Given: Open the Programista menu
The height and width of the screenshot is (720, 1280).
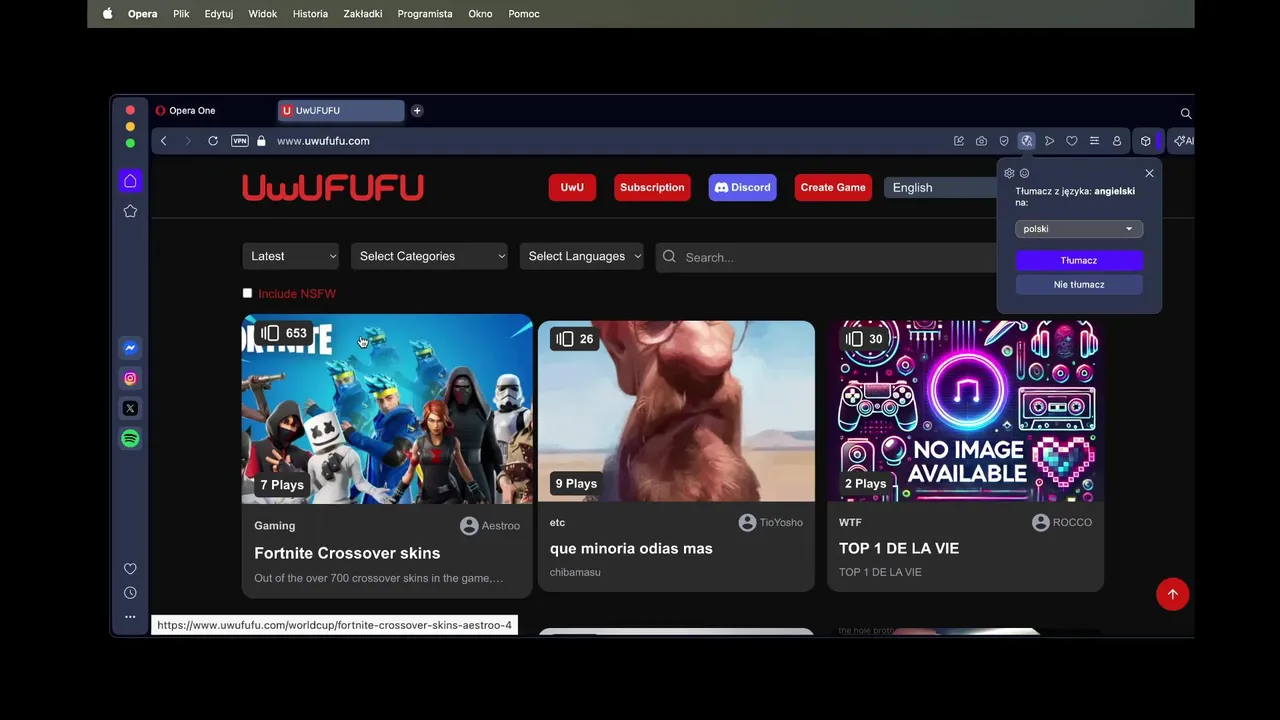Looking at the screenshot, I should click(x=425, y=14).
